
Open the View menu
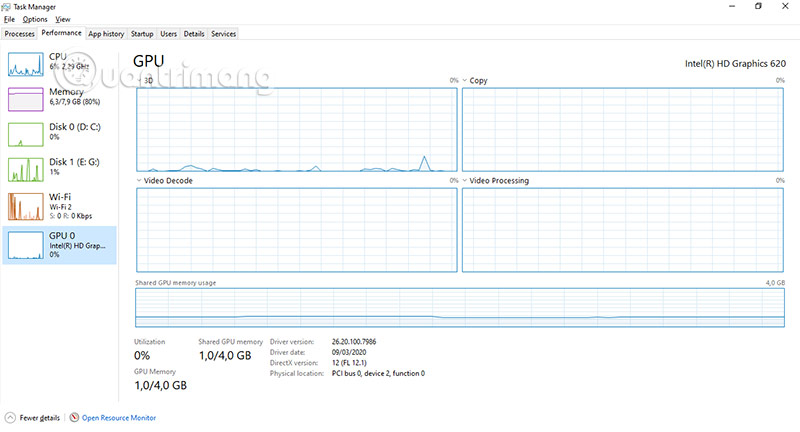[x=63, y=19]
